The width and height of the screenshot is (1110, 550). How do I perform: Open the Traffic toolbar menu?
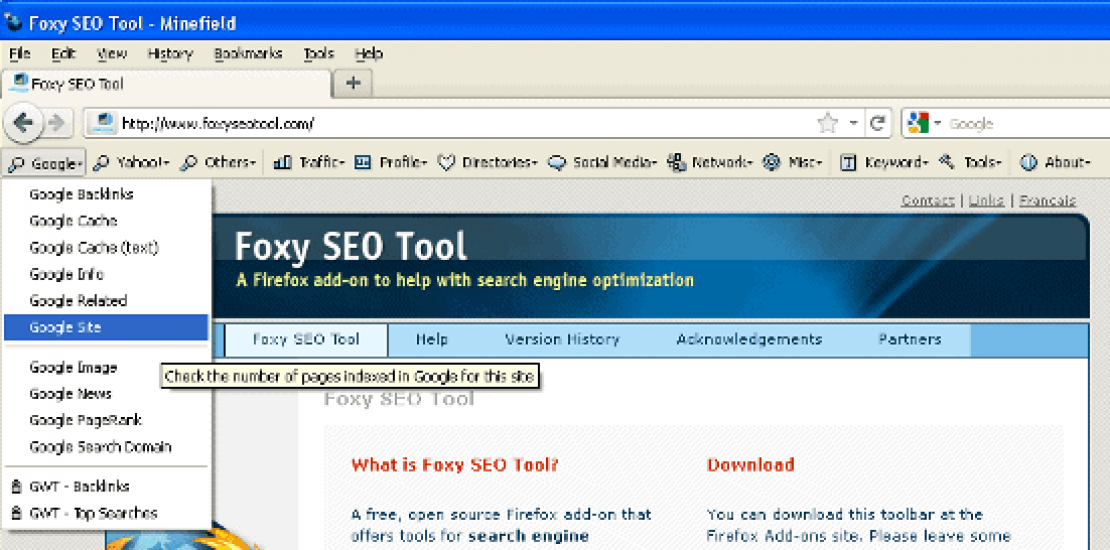coord(309,162)
